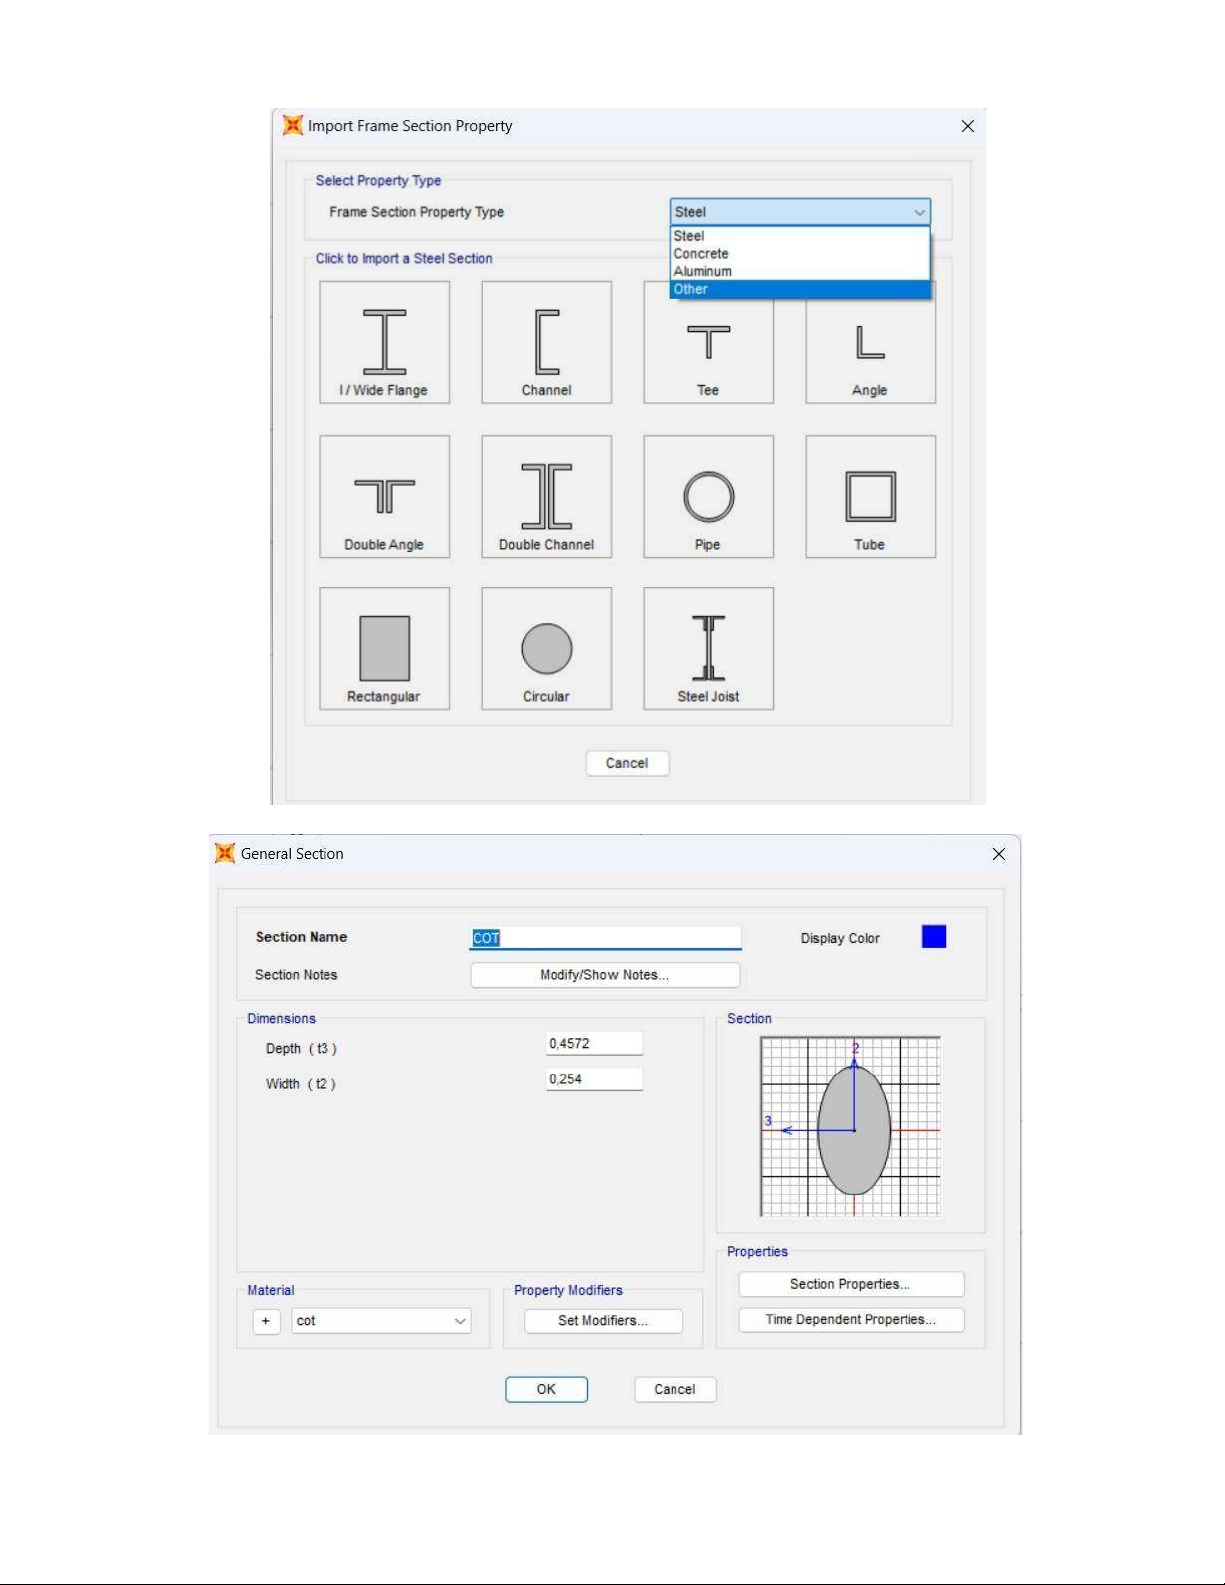
Task: Select the Pipe section icon
Action: click(x=708, y=496)
